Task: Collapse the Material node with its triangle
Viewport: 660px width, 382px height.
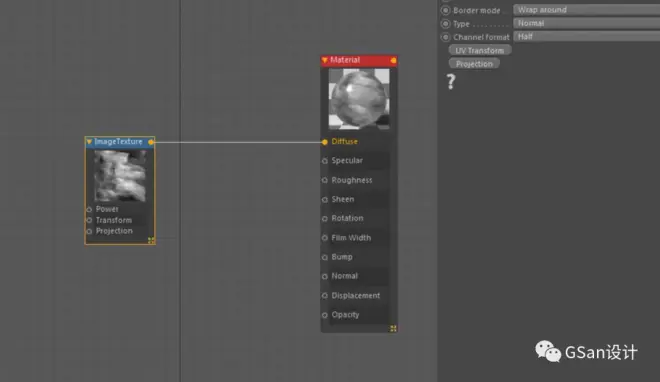Action: (325, 60)
